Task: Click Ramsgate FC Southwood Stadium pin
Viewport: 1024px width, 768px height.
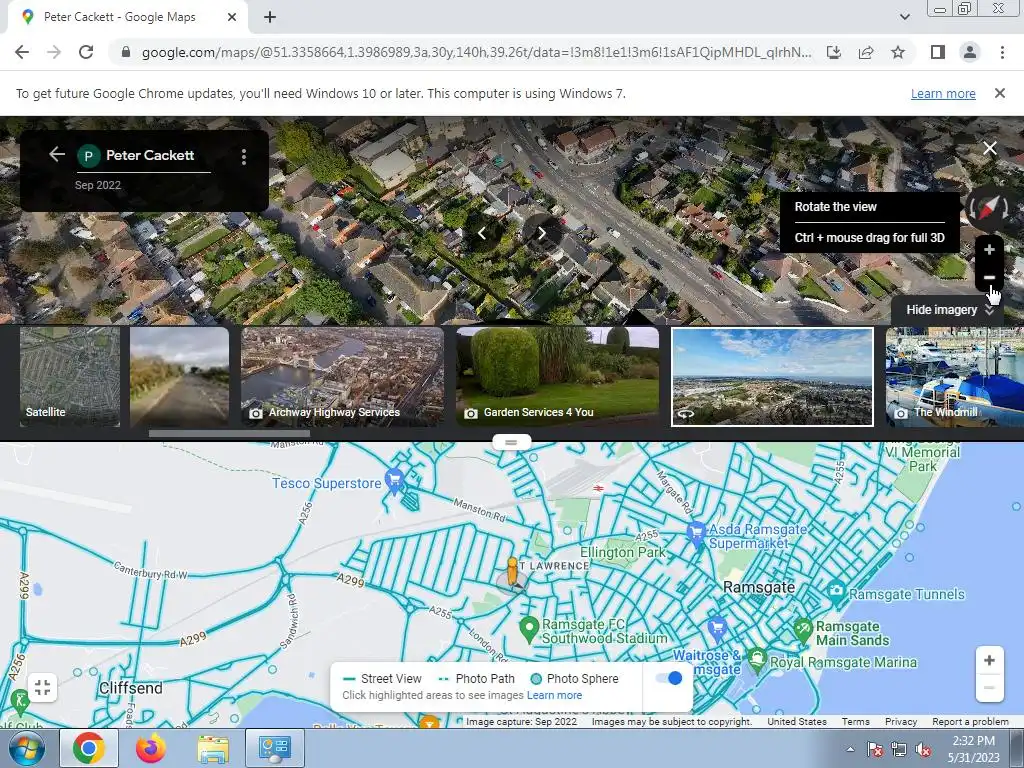Action: coord(528,628)
